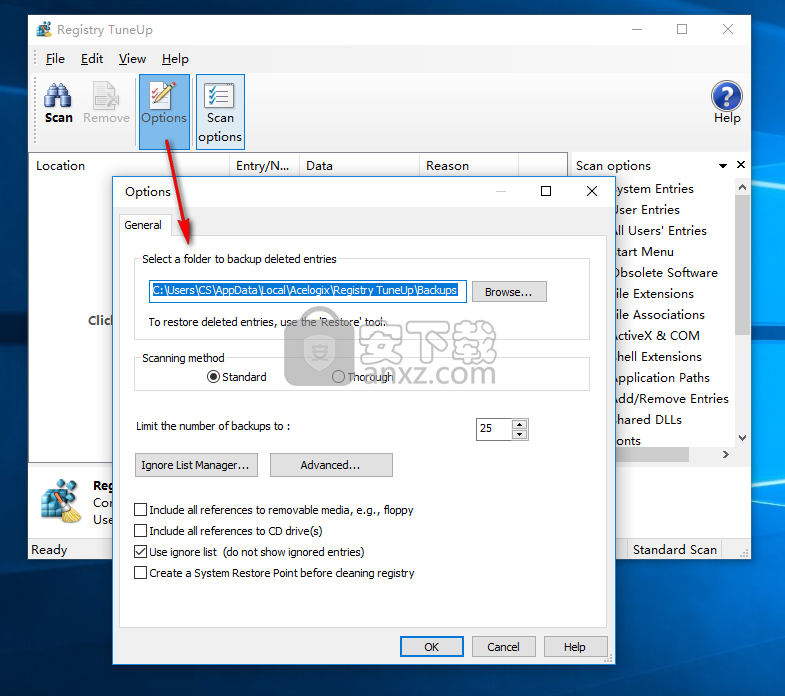Decrease the backups limit with down arrow

click(x=520, y=434)
